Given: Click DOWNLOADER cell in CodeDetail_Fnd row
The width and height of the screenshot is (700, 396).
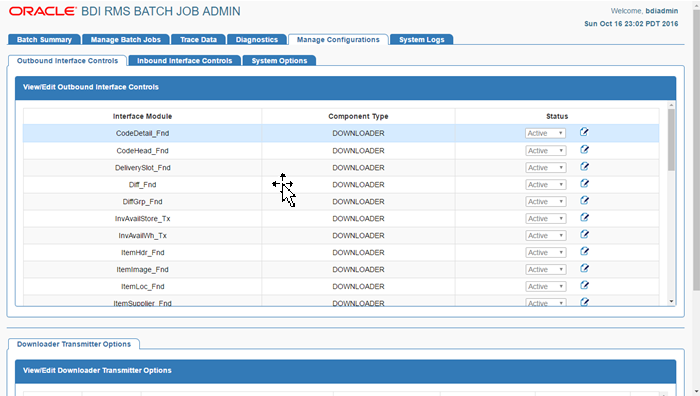Looking at the screenshot, I should (358, 133).
